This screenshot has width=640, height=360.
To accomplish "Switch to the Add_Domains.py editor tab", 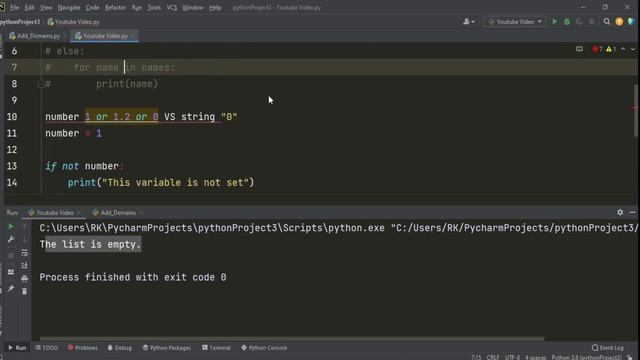I will click(x=38, y=36).
